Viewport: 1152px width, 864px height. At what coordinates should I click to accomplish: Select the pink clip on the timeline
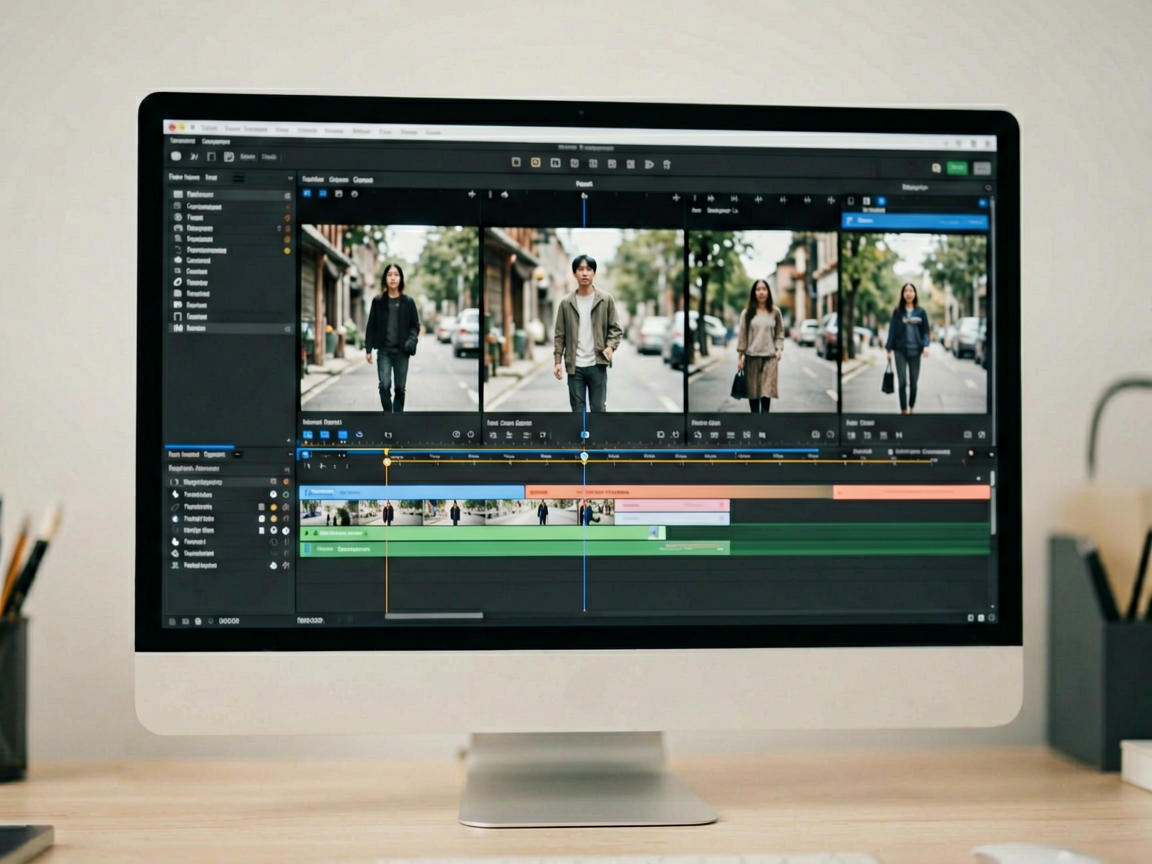click(x=672, y=505)
